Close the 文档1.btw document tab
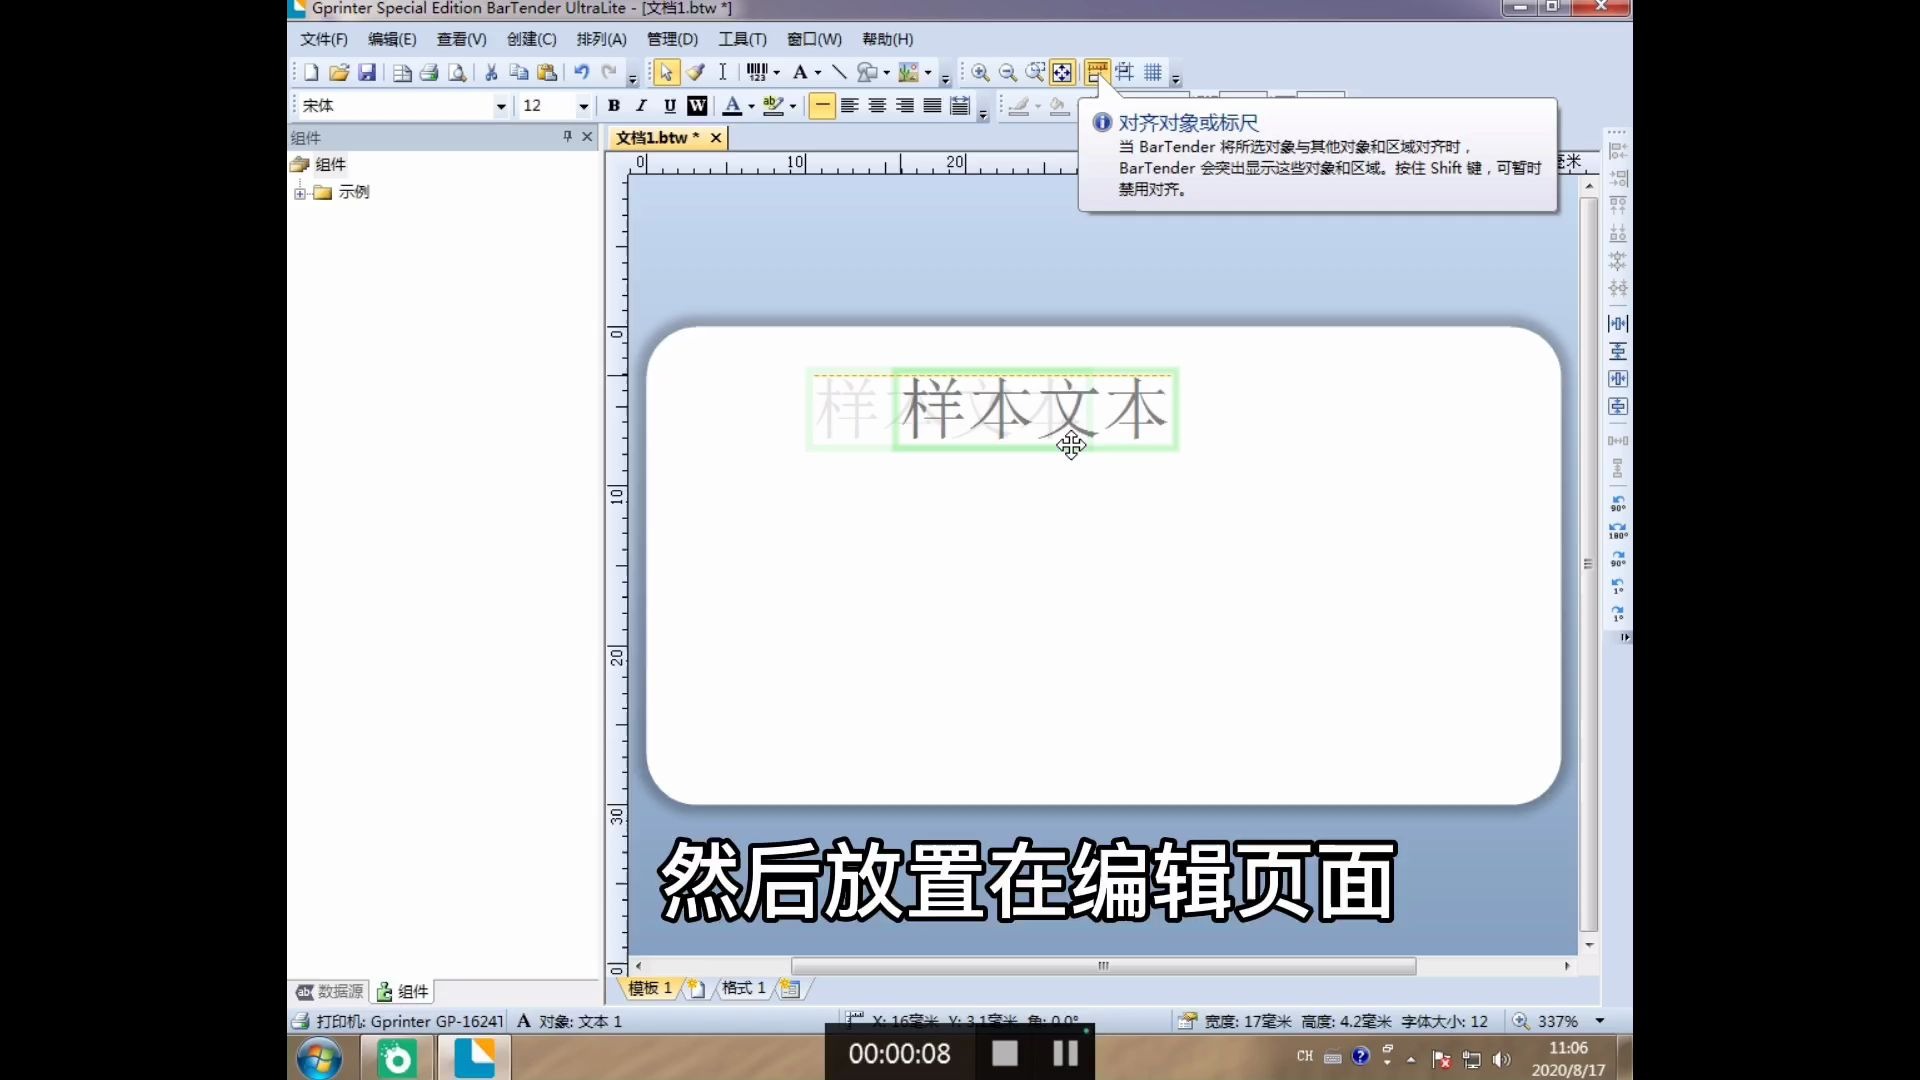Image resolution: width=1920 pixels, height=1080 pixels. coord(716,138)
